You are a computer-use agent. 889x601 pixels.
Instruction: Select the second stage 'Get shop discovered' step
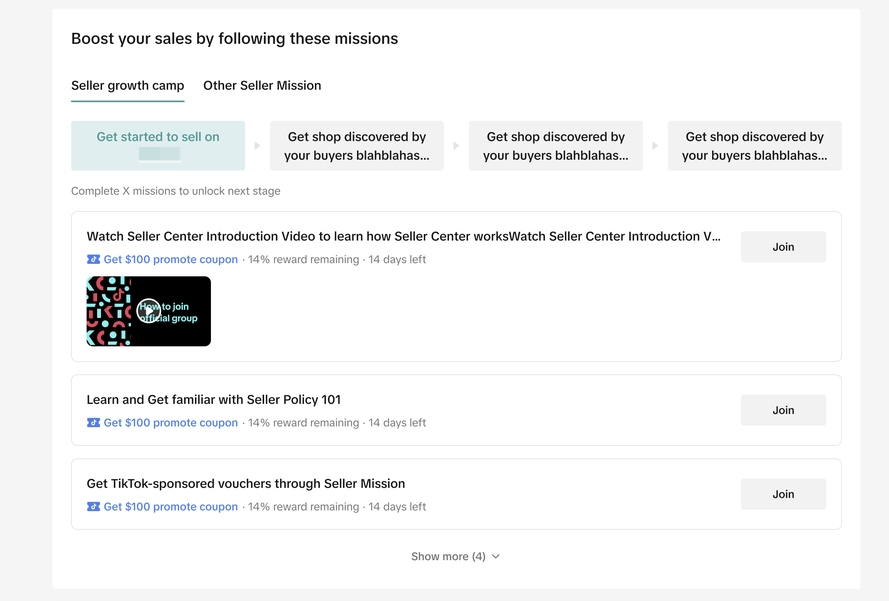(x=357, y=146)
